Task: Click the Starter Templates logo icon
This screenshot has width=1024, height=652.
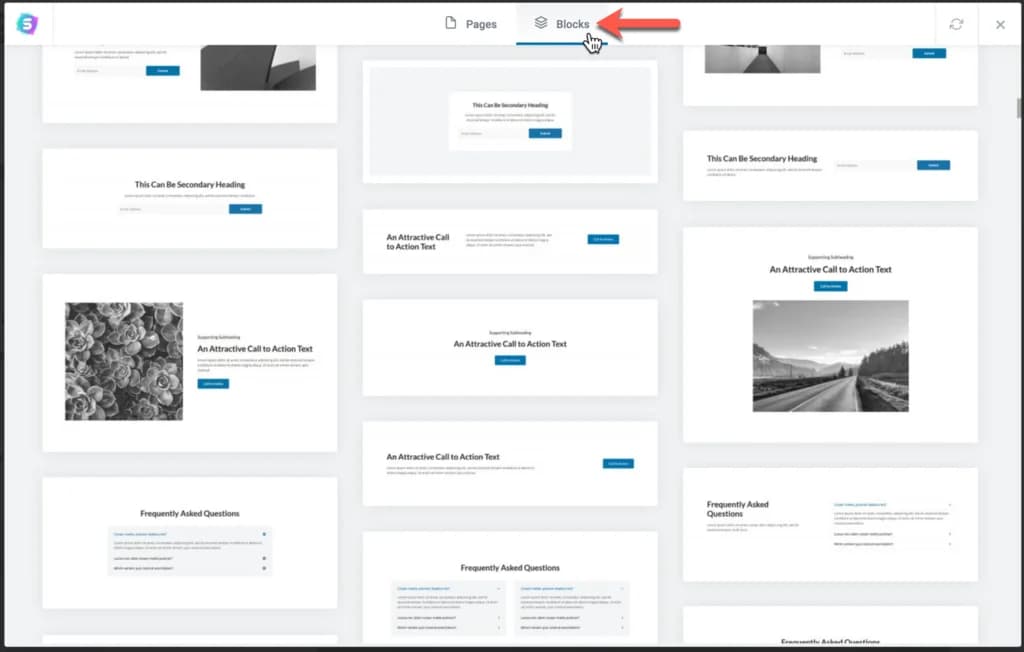Action: click(x=27, y=24)
